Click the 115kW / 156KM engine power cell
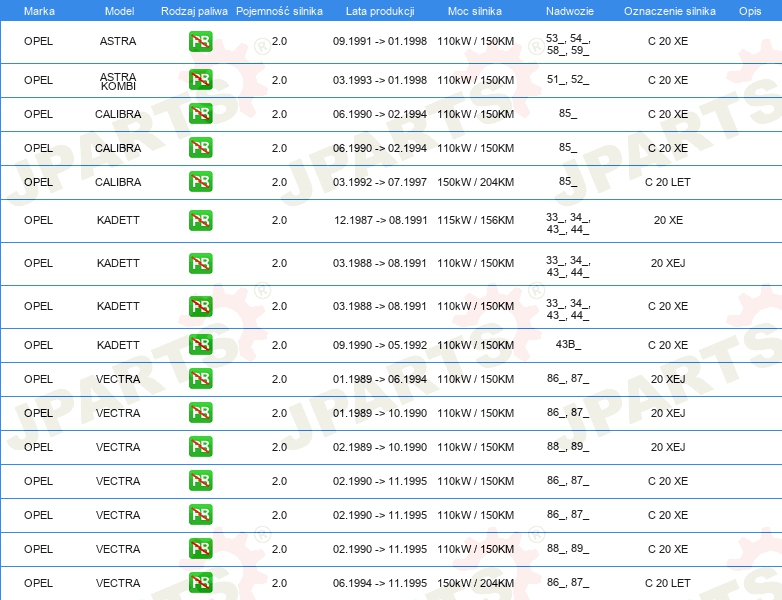Viewport: 782px width, 600px height. pyautogui.click(x=475, y=220)
